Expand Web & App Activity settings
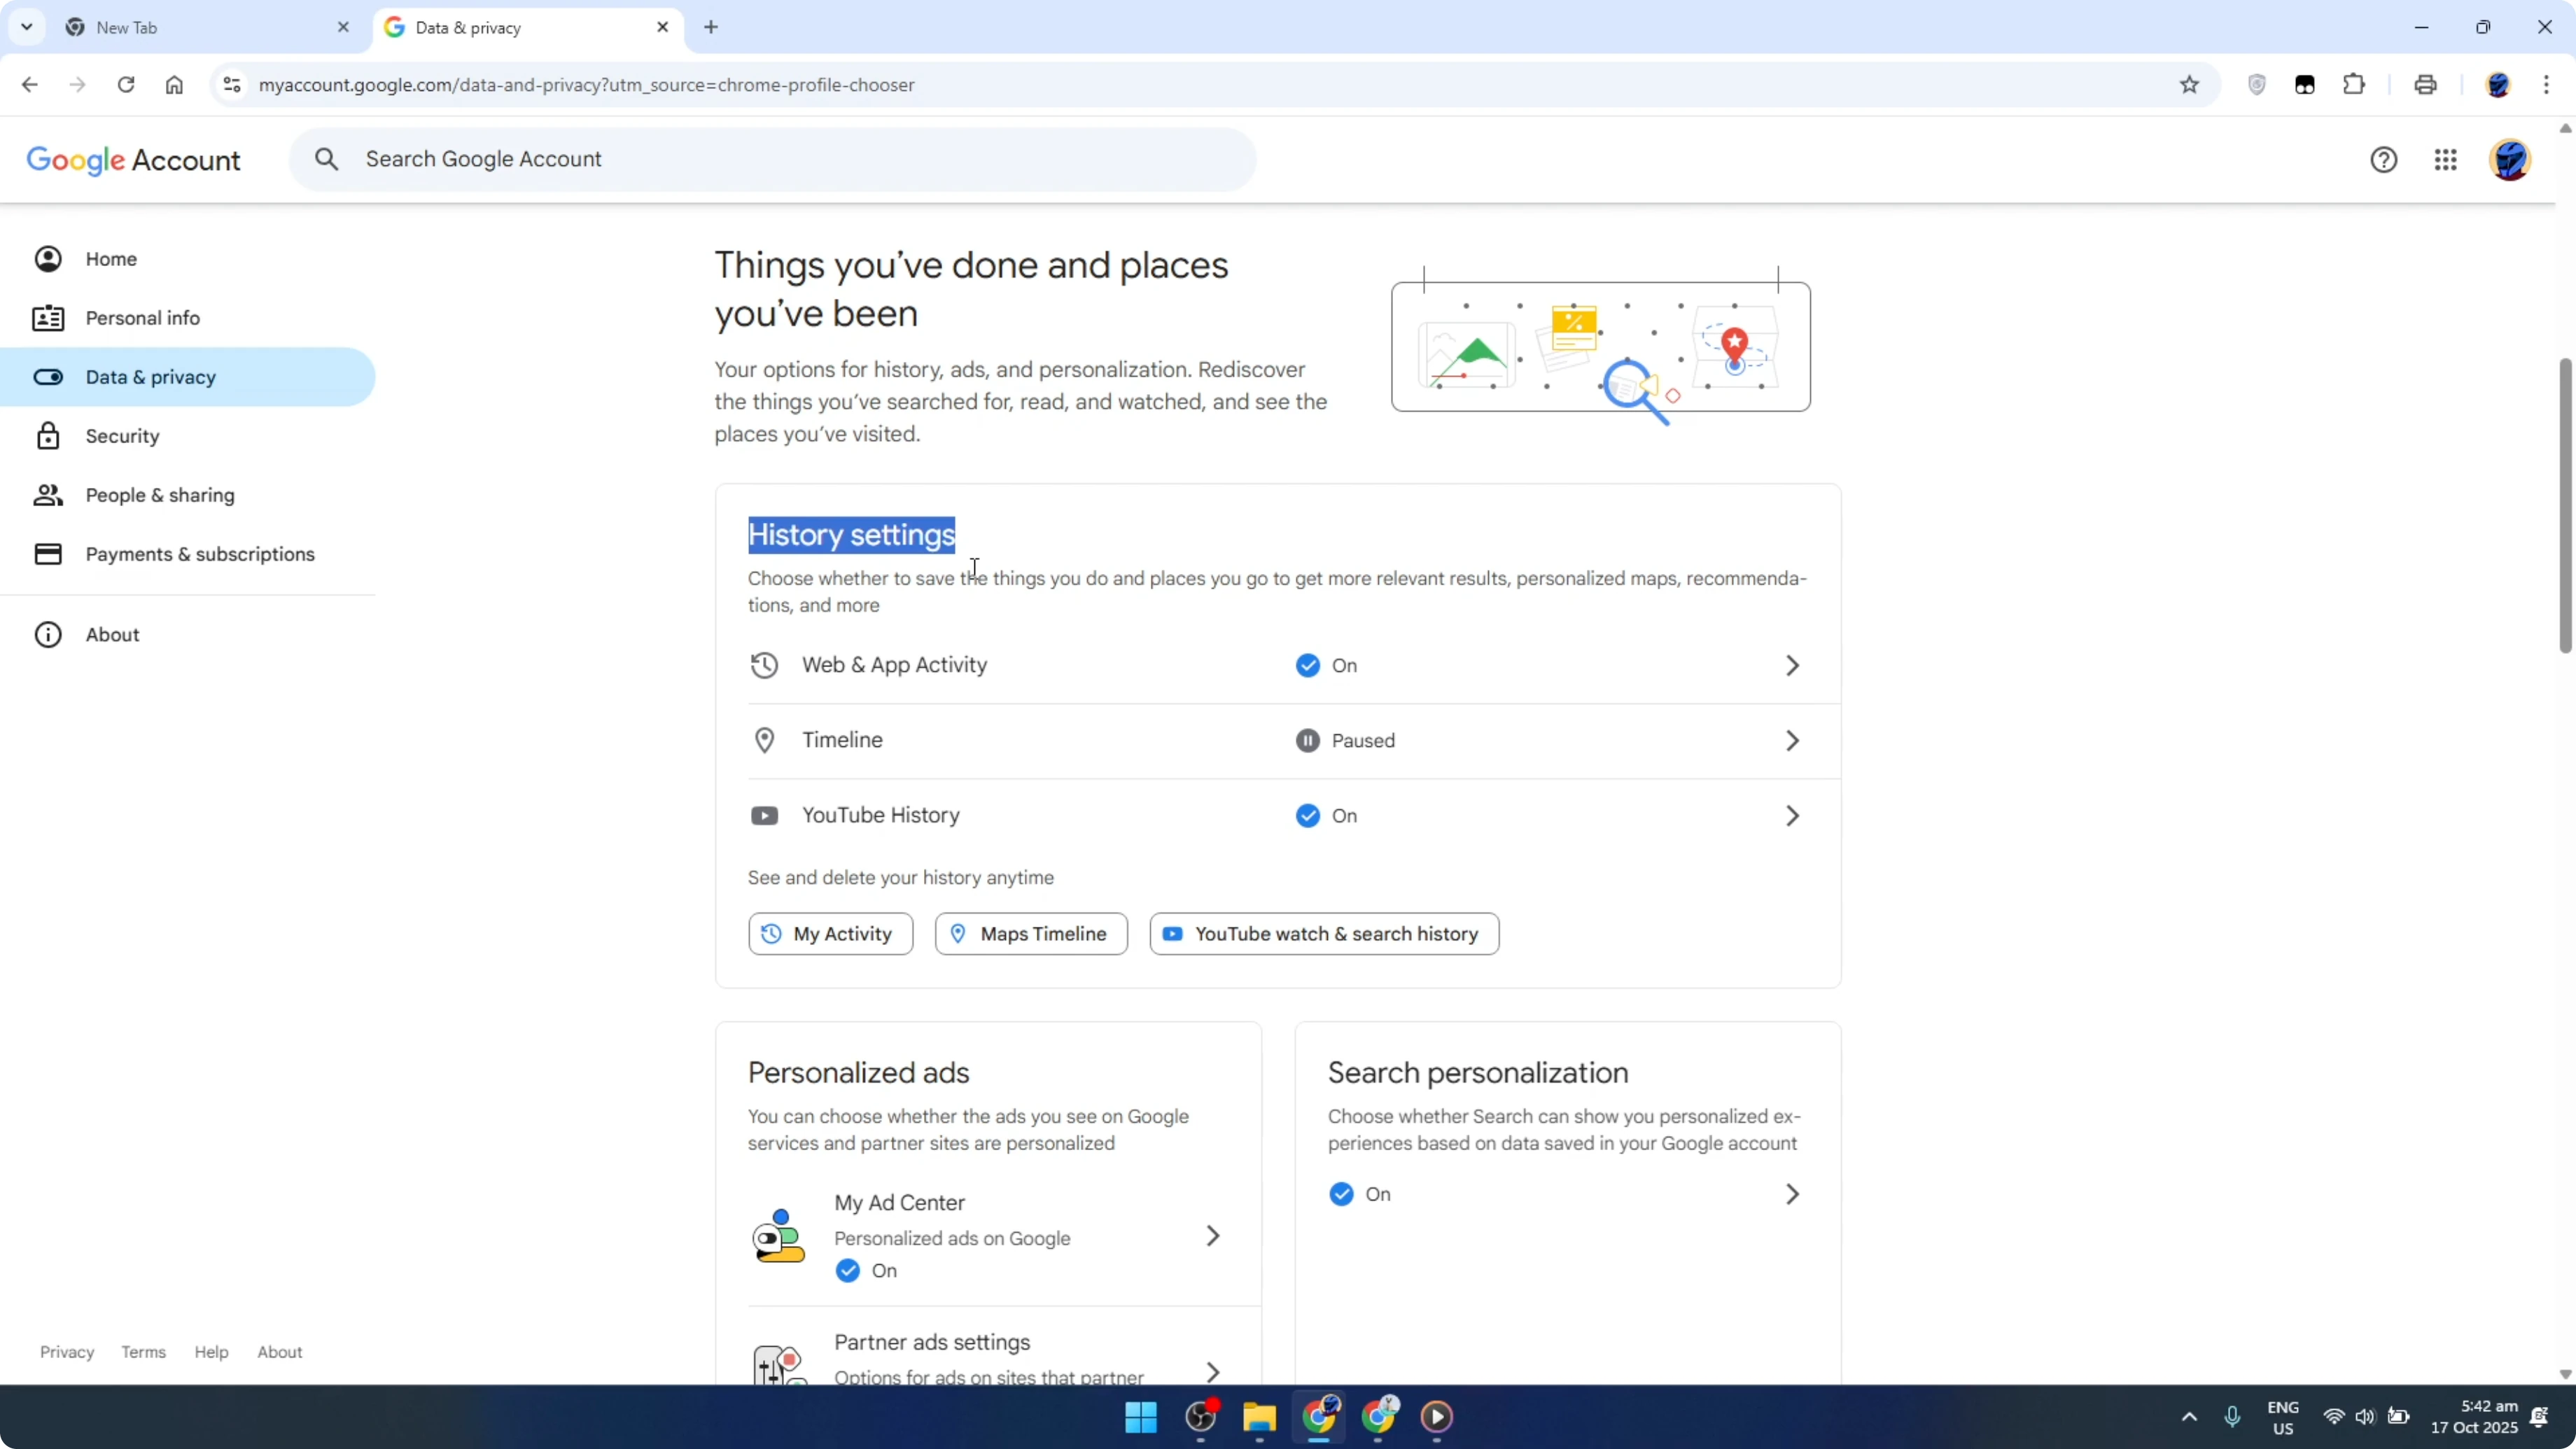 1791,665
